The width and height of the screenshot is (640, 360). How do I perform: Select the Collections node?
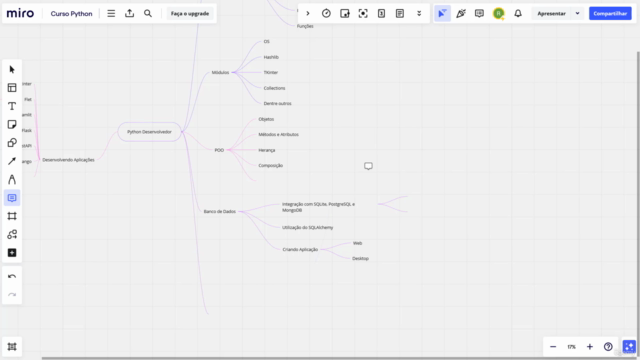(x=274, y=88)
